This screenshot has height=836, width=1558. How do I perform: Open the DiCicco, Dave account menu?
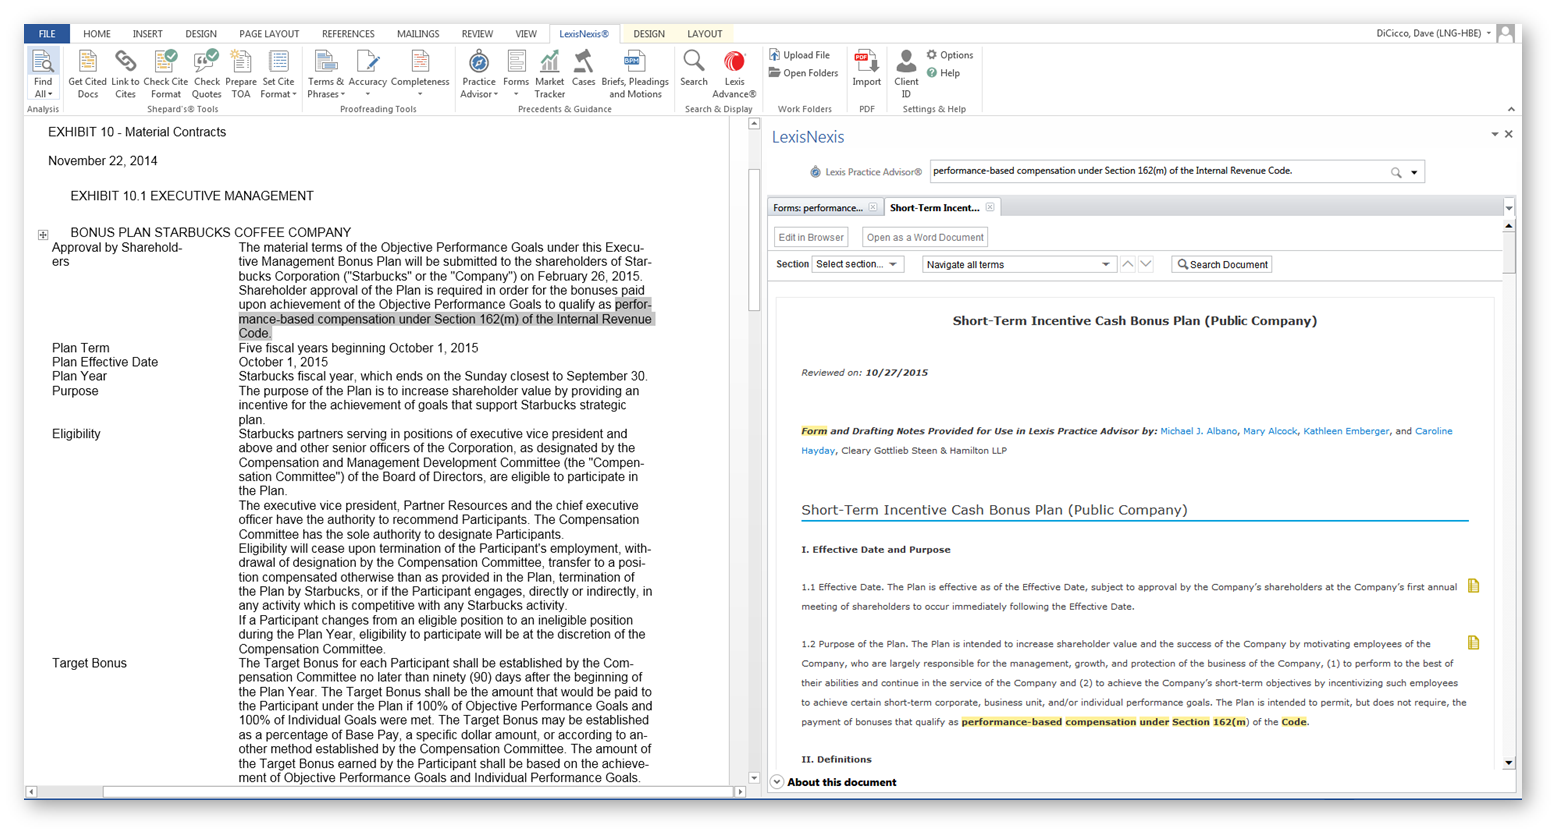[x=1434, y=33]
